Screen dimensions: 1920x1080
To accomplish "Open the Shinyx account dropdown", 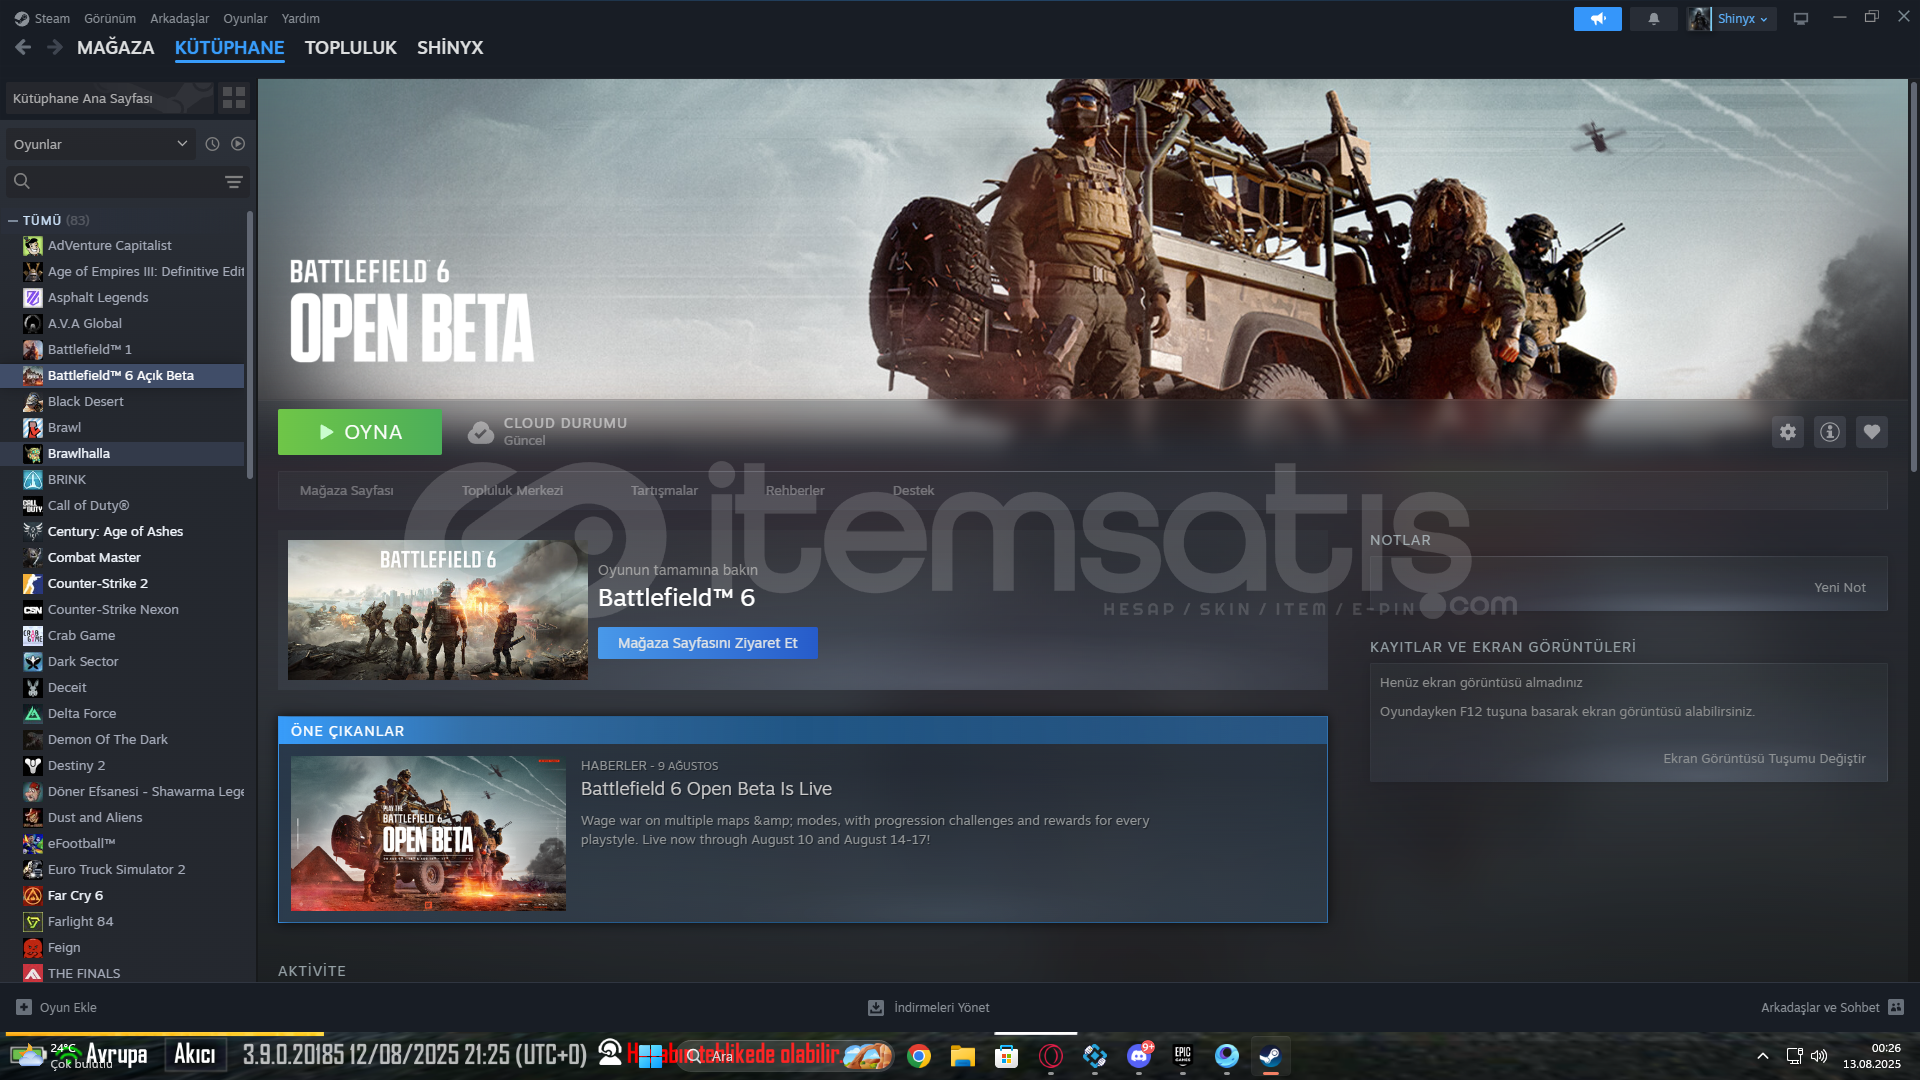I will point(1741,19).
